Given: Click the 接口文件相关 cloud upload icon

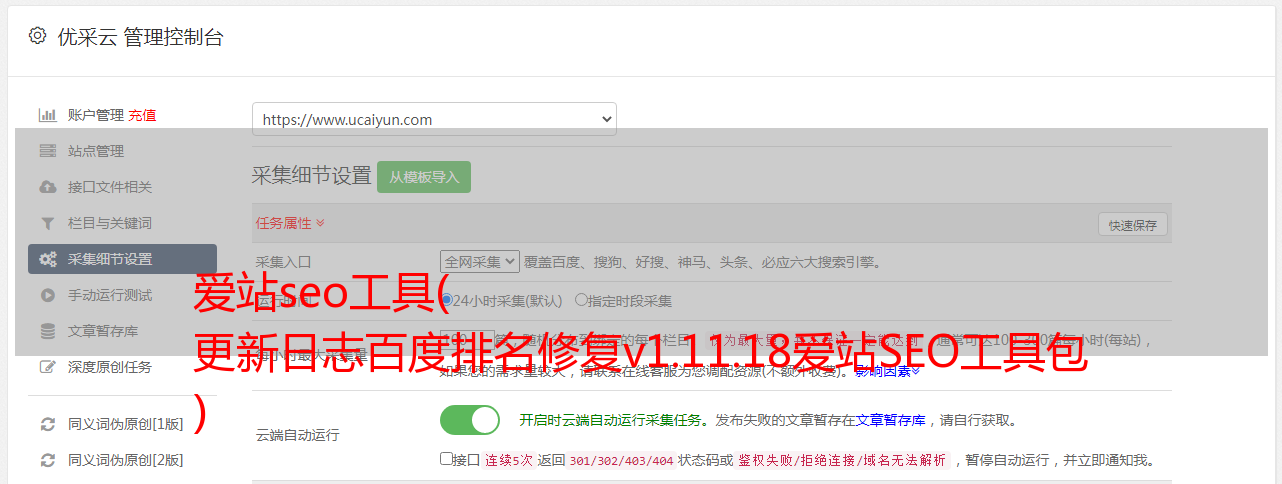Looking at the screenshot, I should (x=47, y=187).
